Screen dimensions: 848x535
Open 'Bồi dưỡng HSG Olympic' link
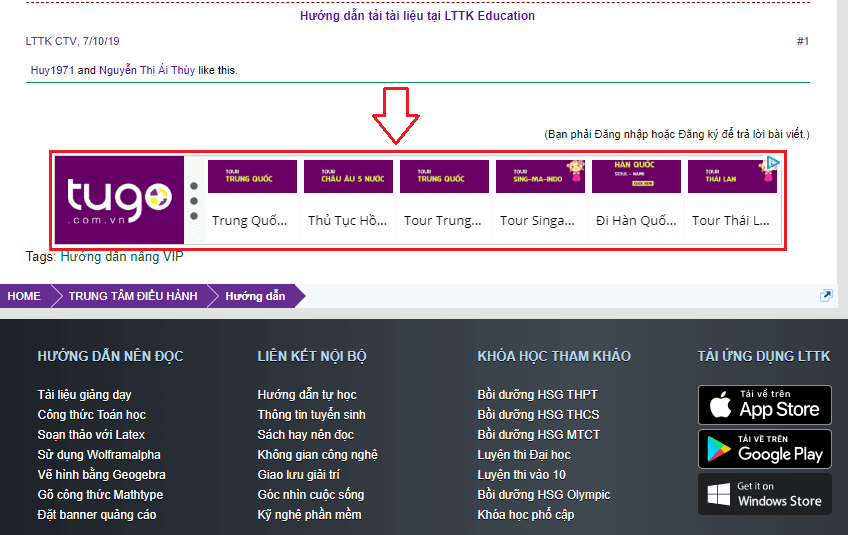544,495
